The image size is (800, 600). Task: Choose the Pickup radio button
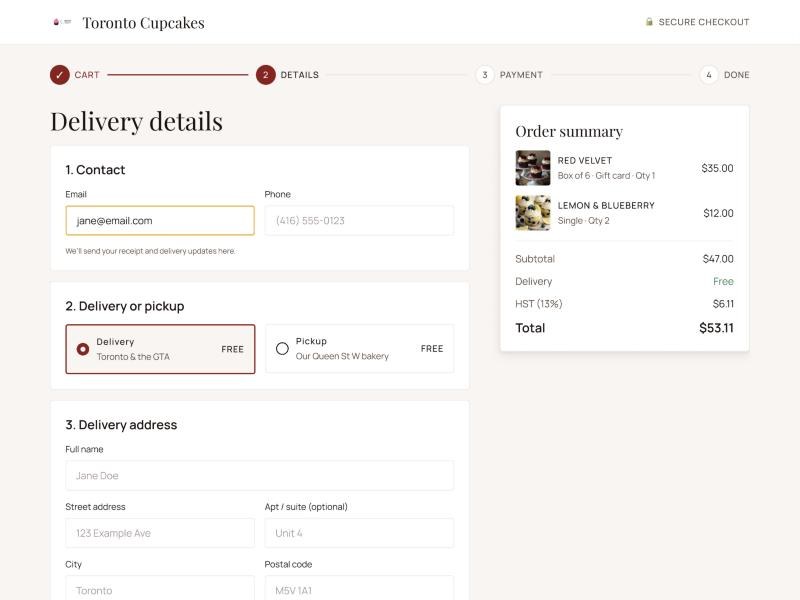(x=282, y=348)
